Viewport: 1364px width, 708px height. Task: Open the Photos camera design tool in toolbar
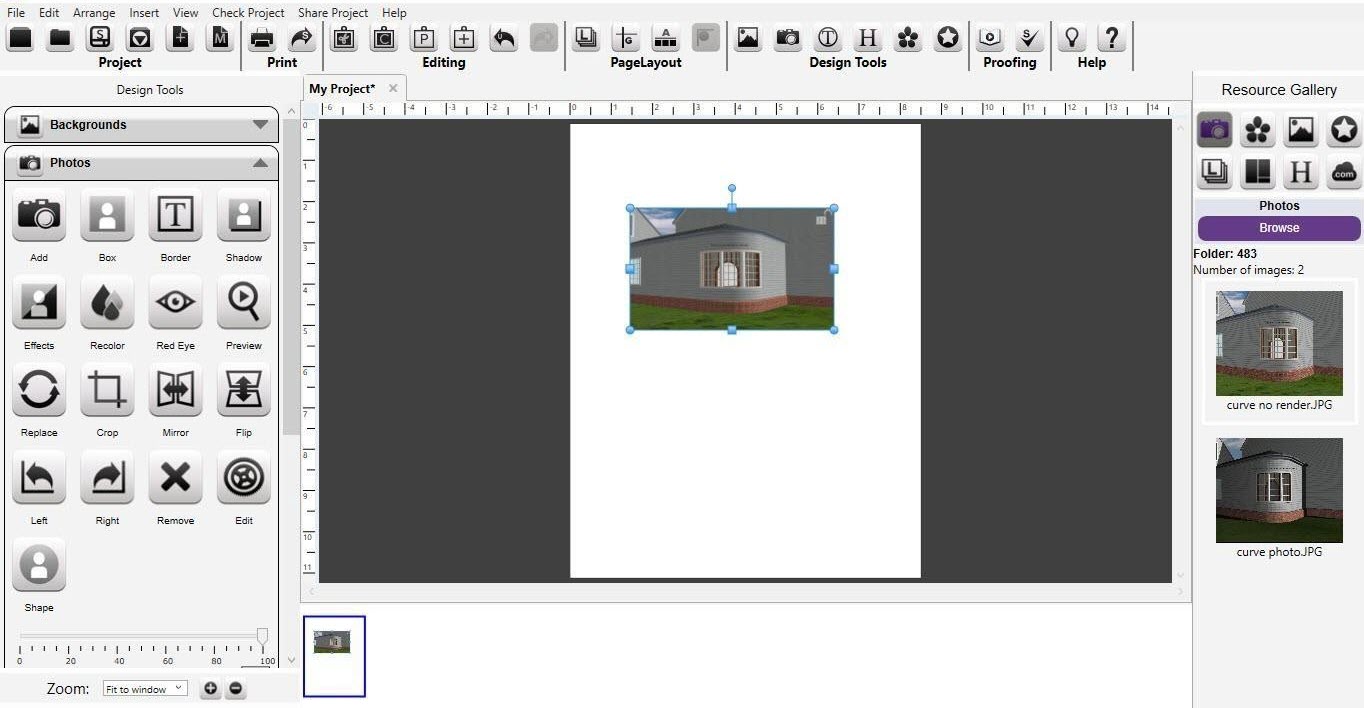(788, 38)
